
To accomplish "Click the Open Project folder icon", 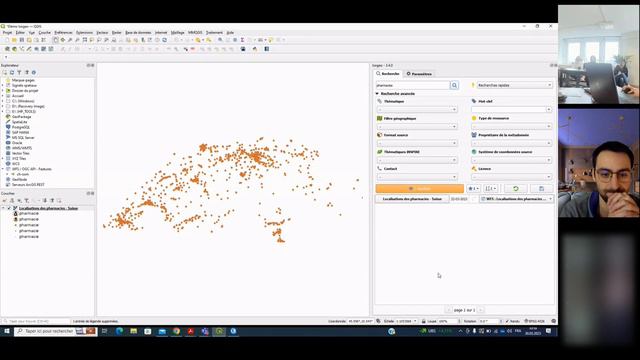I will [x=14, y=40].
